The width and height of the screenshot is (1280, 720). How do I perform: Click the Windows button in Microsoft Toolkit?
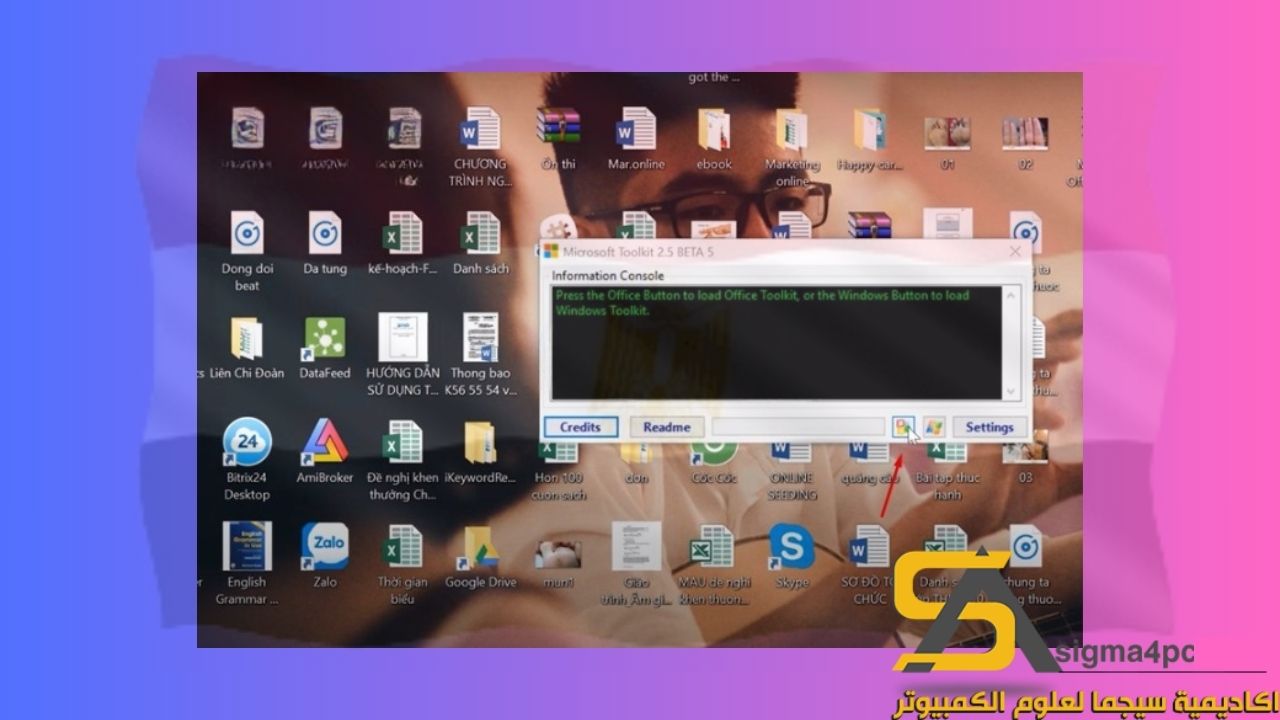[x=934, y=427]
